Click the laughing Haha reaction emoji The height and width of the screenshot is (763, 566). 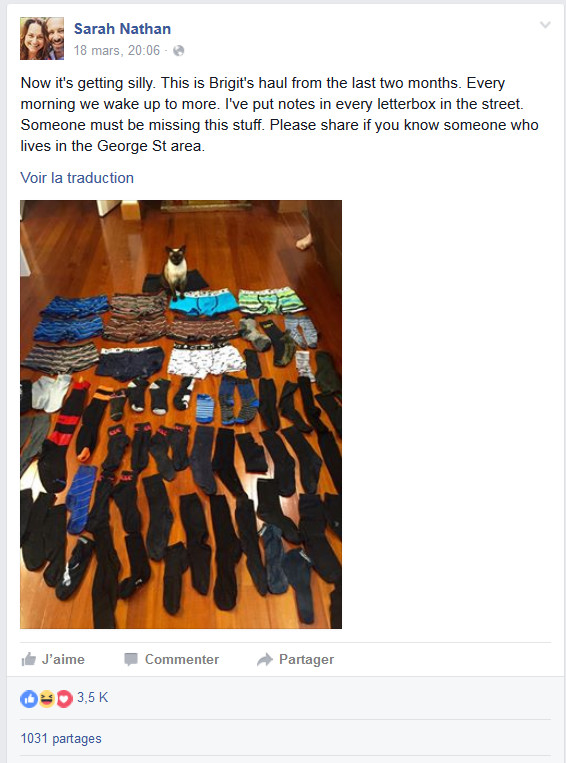coord(47,699)
